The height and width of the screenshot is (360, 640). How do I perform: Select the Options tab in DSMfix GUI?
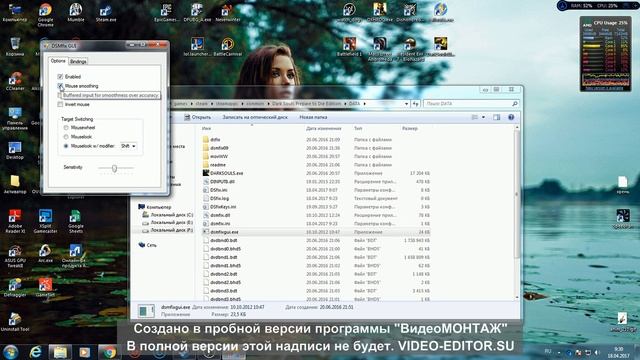pyautogui.click(x=58, y=61)
